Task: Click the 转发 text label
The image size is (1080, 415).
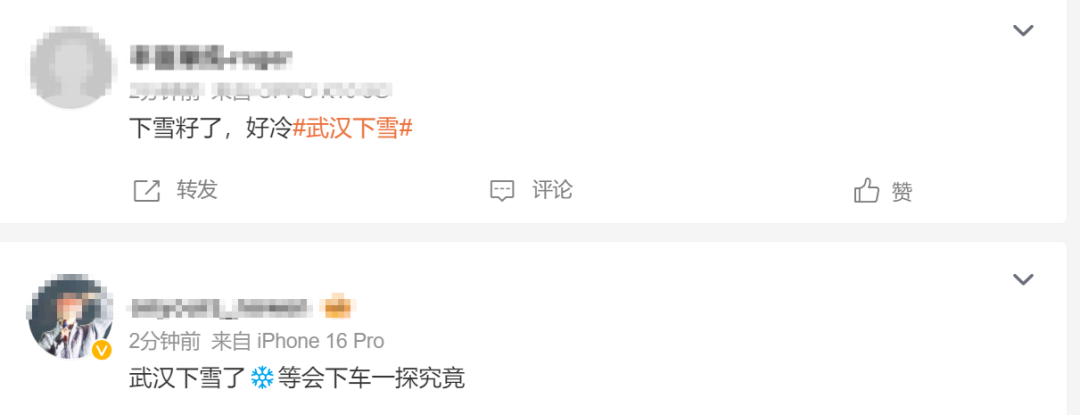Action: point(197,190)
